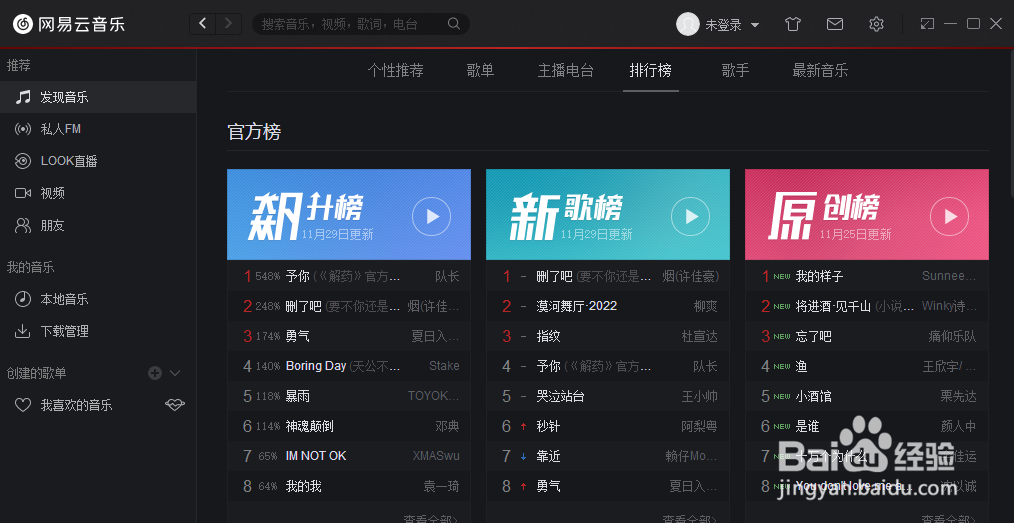Switch to the 个性推荐 tab
This screenshot has height=523, width=1014.
point(396,70)
